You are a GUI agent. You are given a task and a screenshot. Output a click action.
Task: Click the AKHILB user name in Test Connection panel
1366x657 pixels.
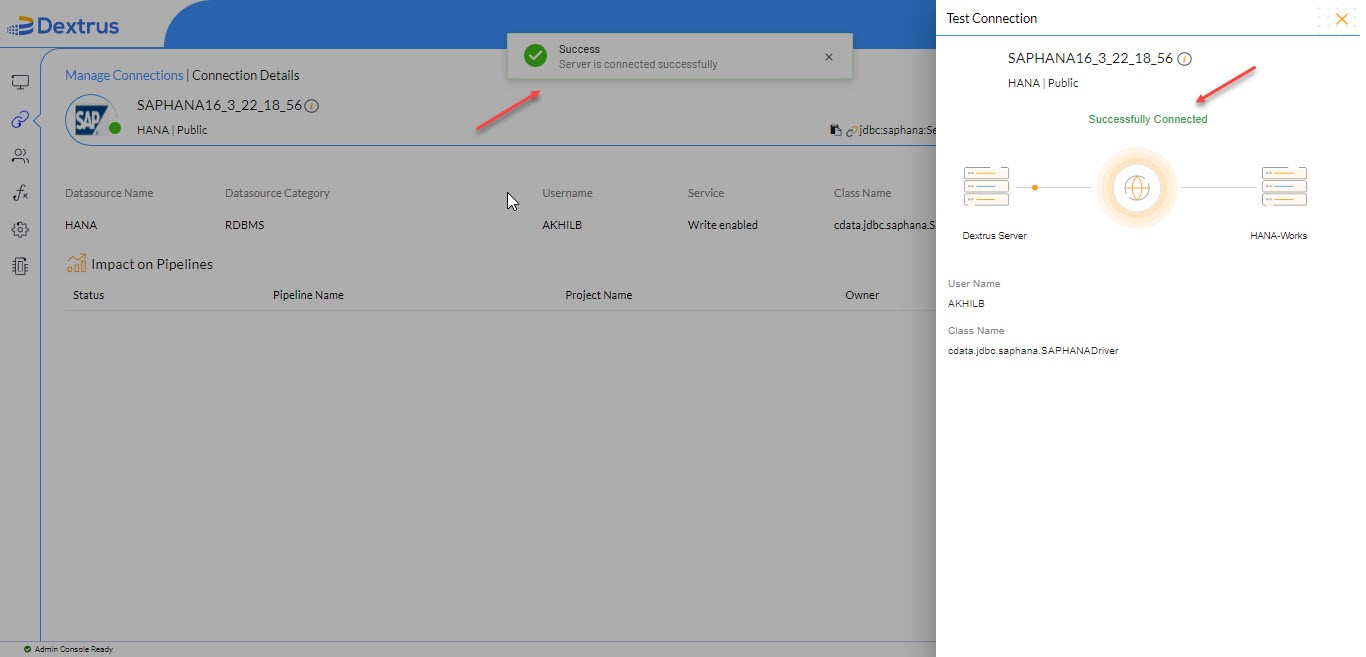click(x=966, y=303)
